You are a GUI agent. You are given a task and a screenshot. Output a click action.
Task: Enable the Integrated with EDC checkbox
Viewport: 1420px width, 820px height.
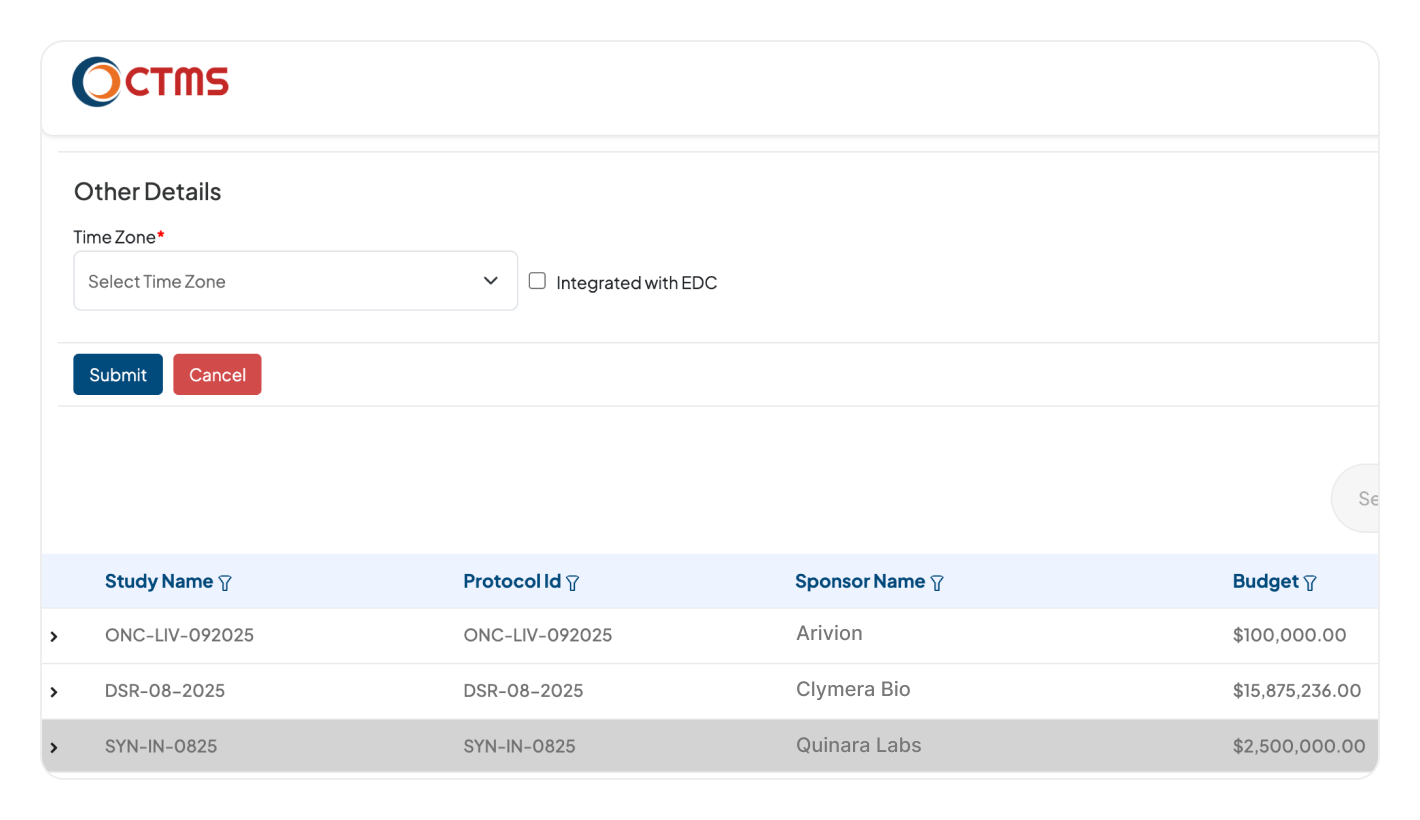(x=537, y=281)
